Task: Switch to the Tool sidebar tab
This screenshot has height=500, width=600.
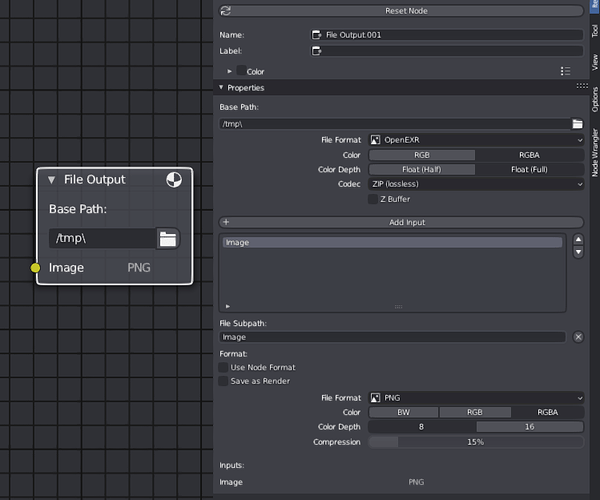Action: pos(595,31)
